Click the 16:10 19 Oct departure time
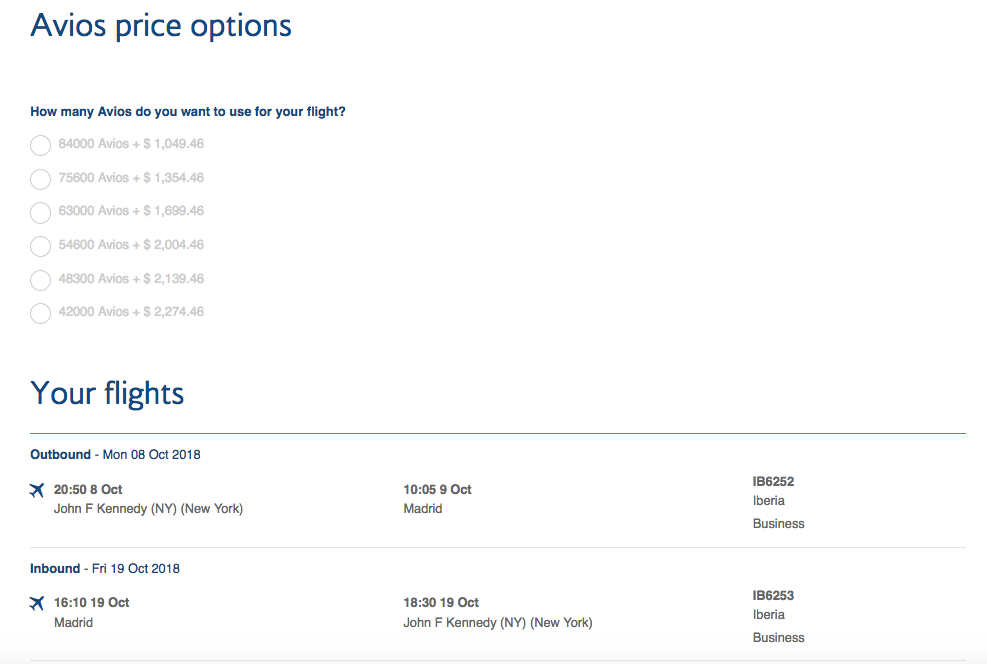The width and height of the screenshot is (987, 664). [x=91, y=602]
